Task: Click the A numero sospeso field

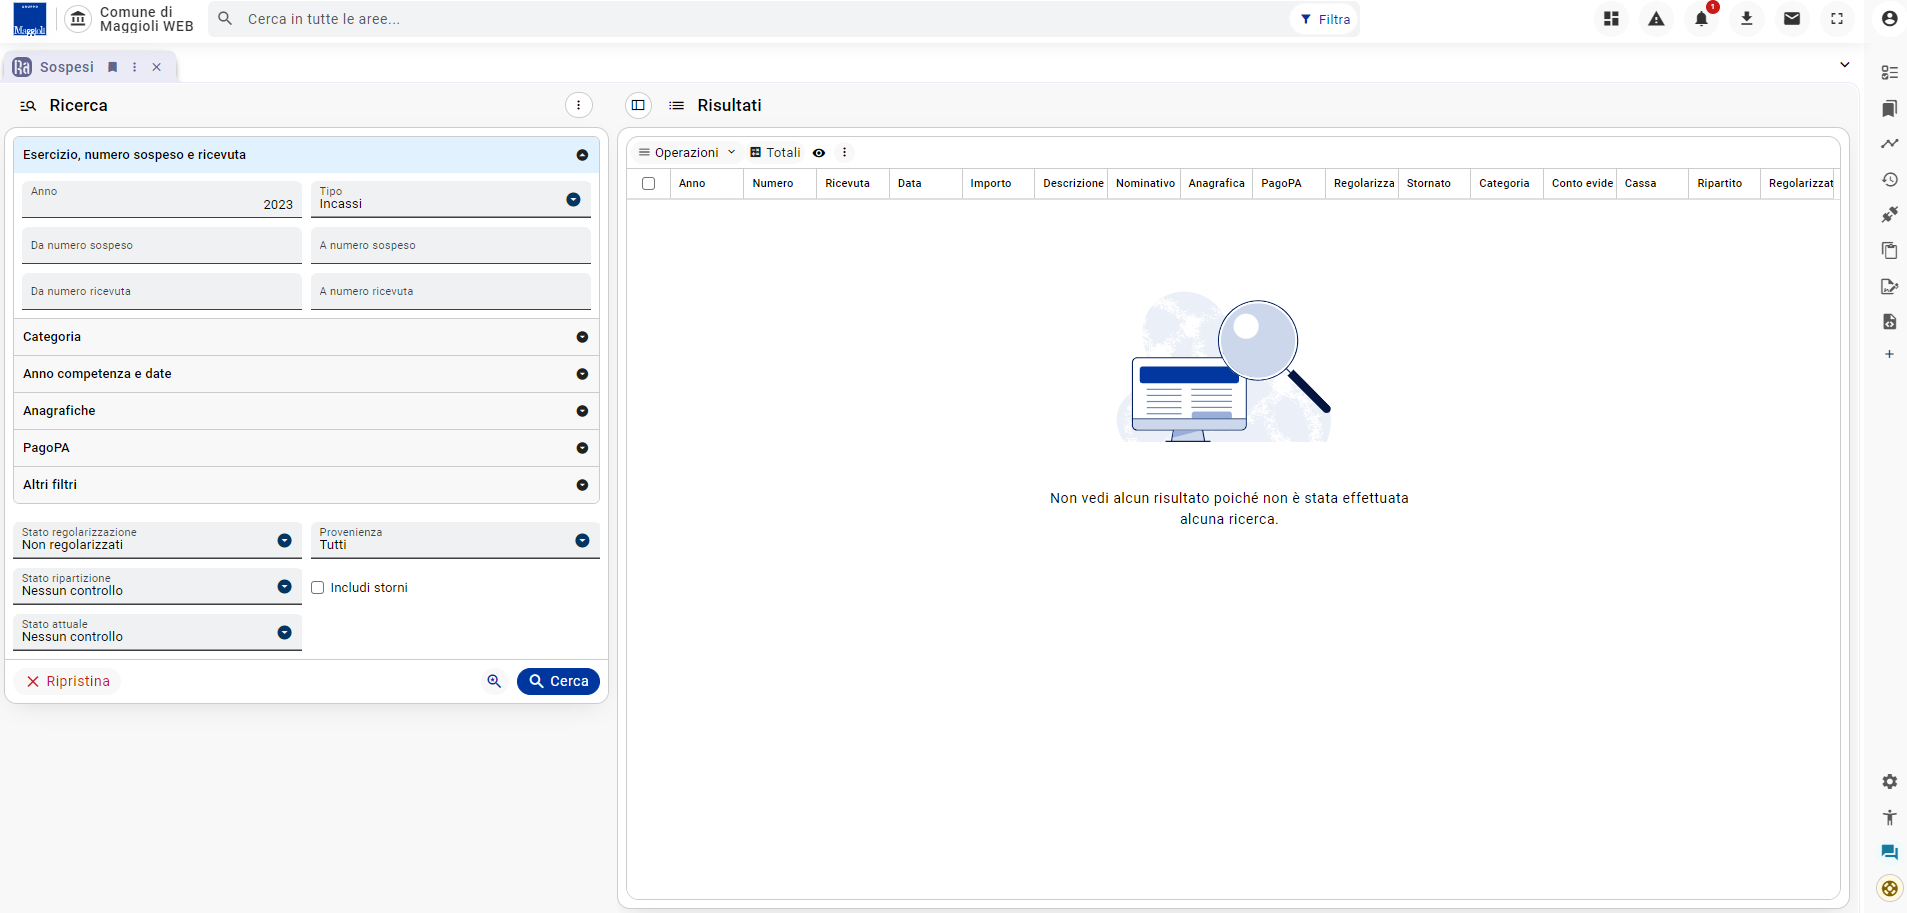Action: (x=451, y=245)
